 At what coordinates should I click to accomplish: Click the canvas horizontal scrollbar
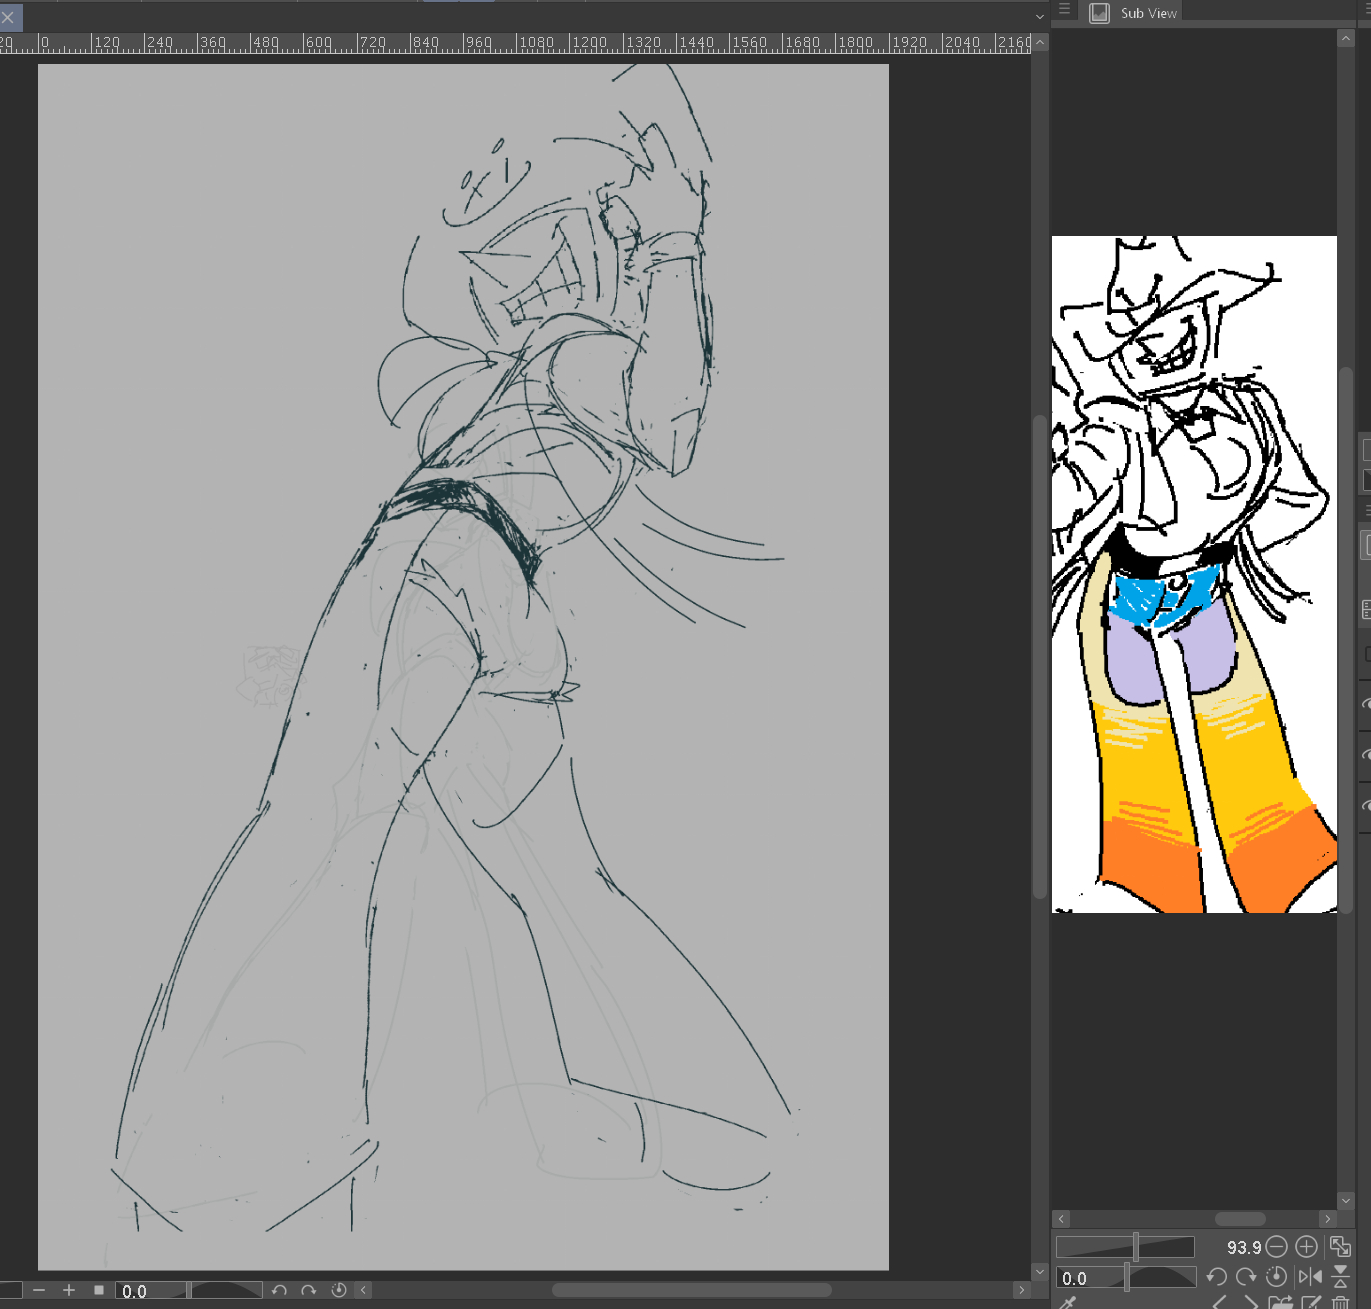[691, 1290]
